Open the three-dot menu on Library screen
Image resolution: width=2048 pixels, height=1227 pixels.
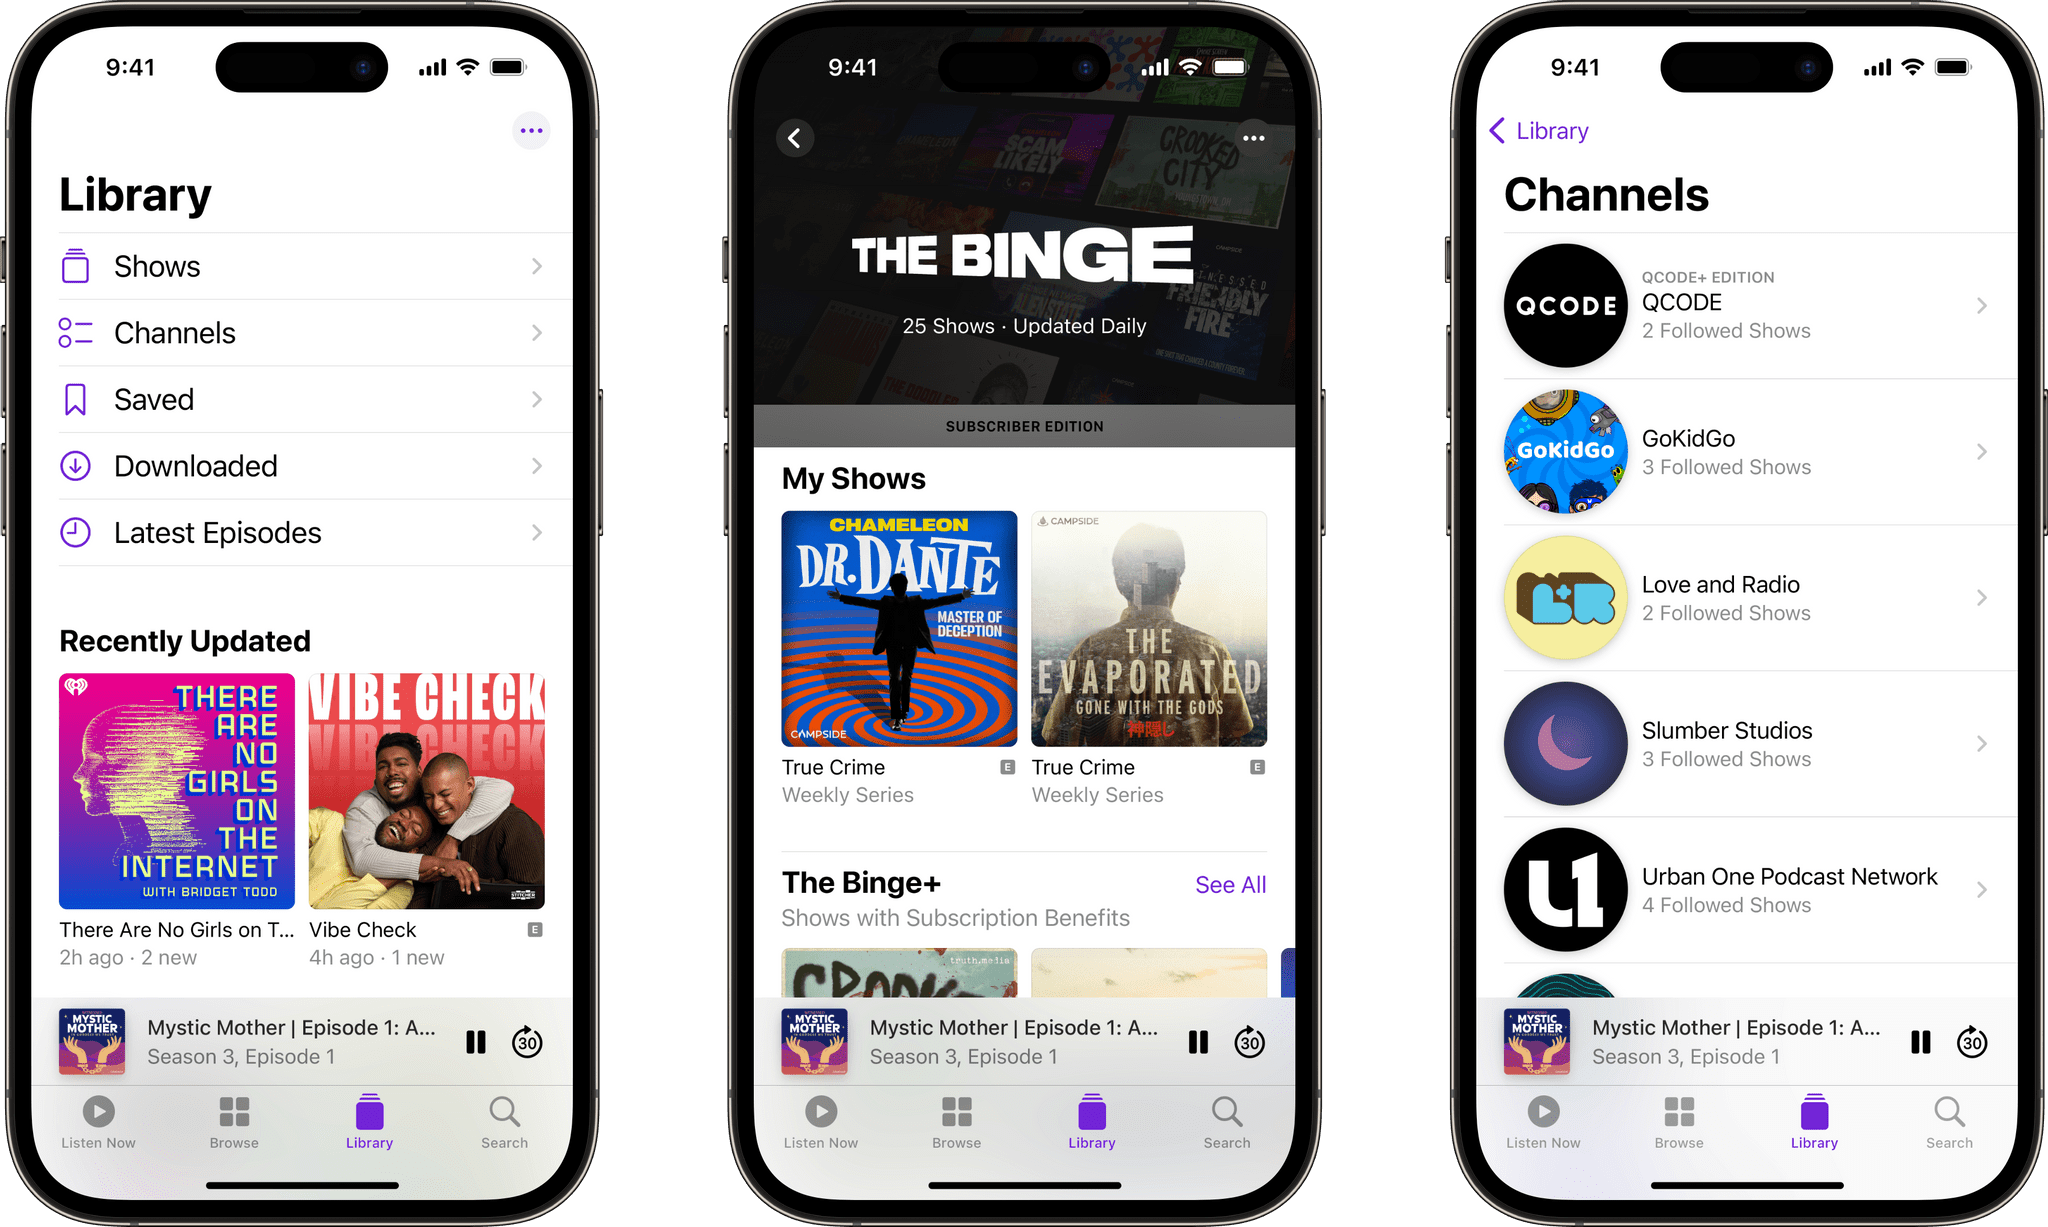(530, 131)
